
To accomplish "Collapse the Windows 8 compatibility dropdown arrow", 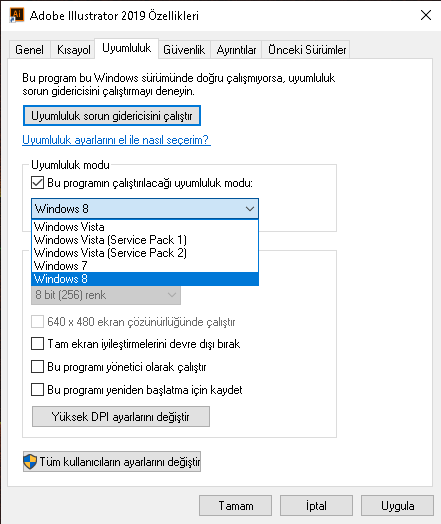I will tap(250, 209).
